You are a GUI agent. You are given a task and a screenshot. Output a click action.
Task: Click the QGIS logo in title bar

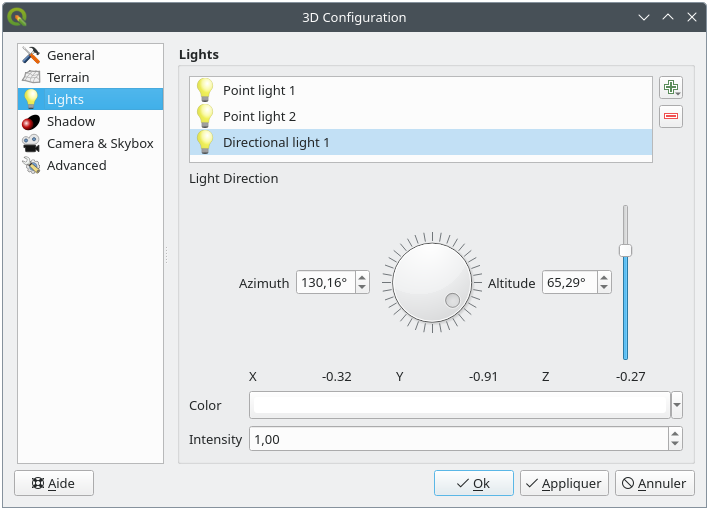coord(17,17)
